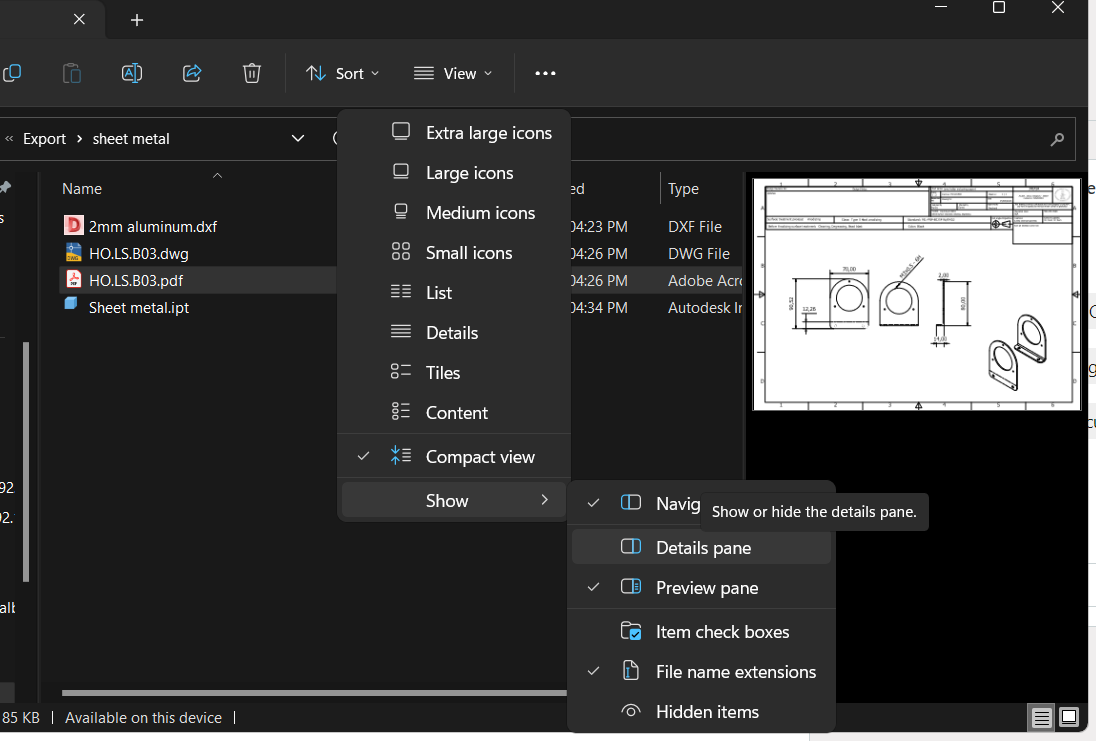Screen dimensions: 1096x741
Task: Click the Delete trash icon
Action: [251, 73]
